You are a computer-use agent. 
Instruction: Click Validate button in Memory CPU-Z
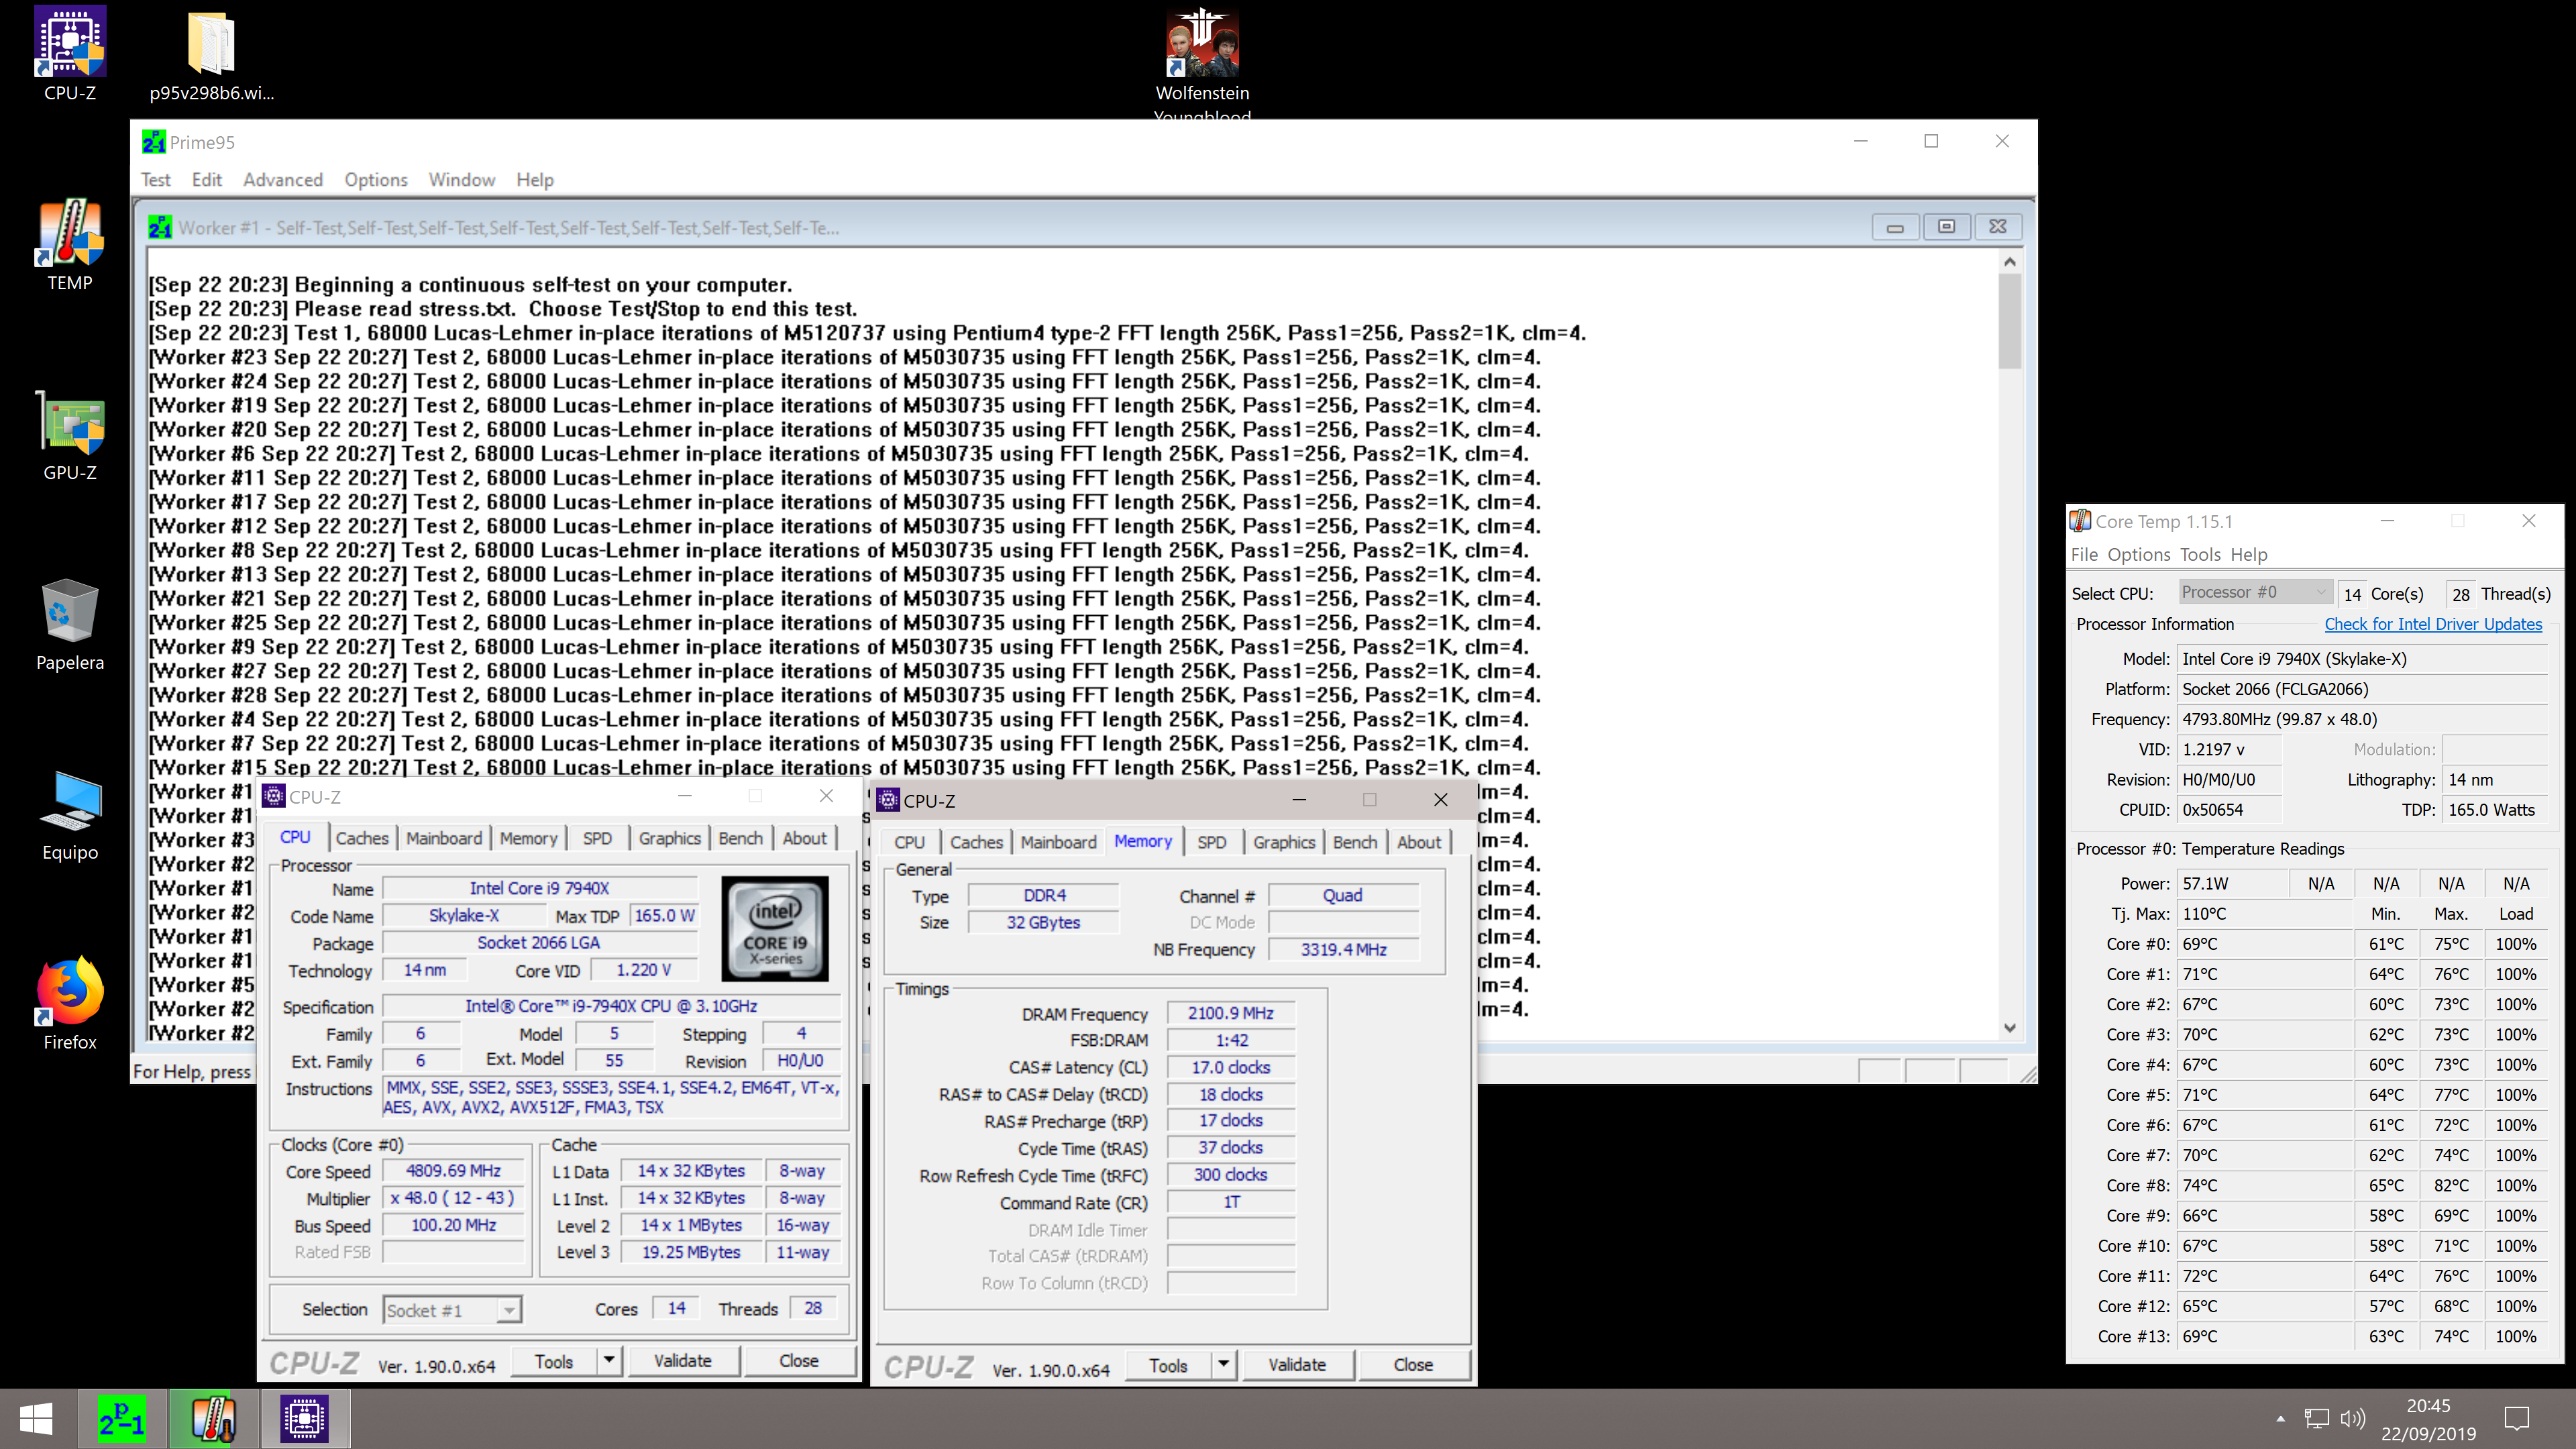(x=1297, y=1364)
